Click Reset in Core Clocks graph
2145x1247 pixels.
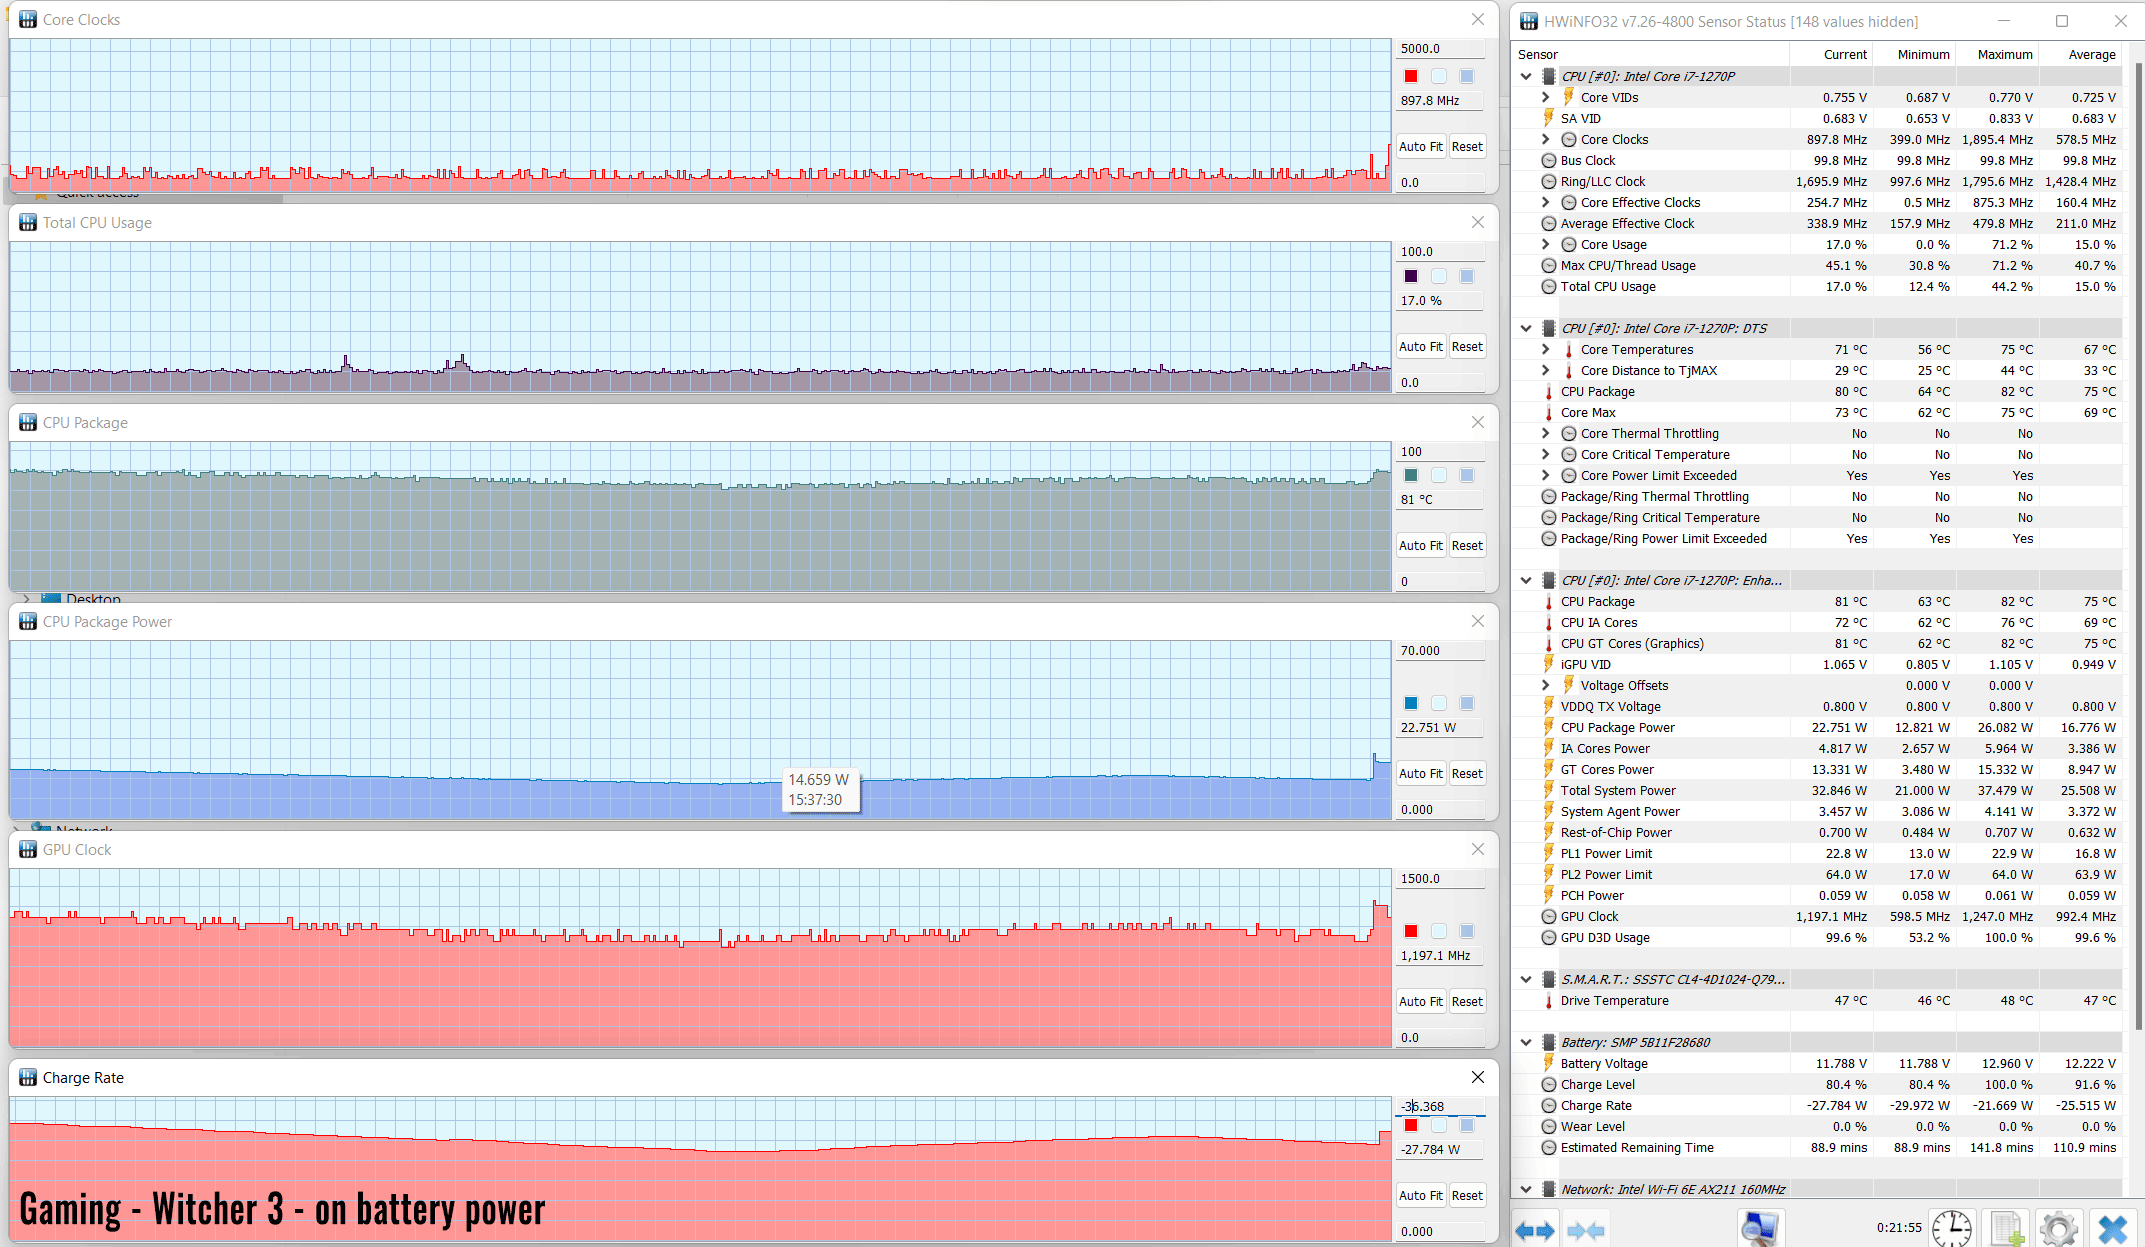1467,146
